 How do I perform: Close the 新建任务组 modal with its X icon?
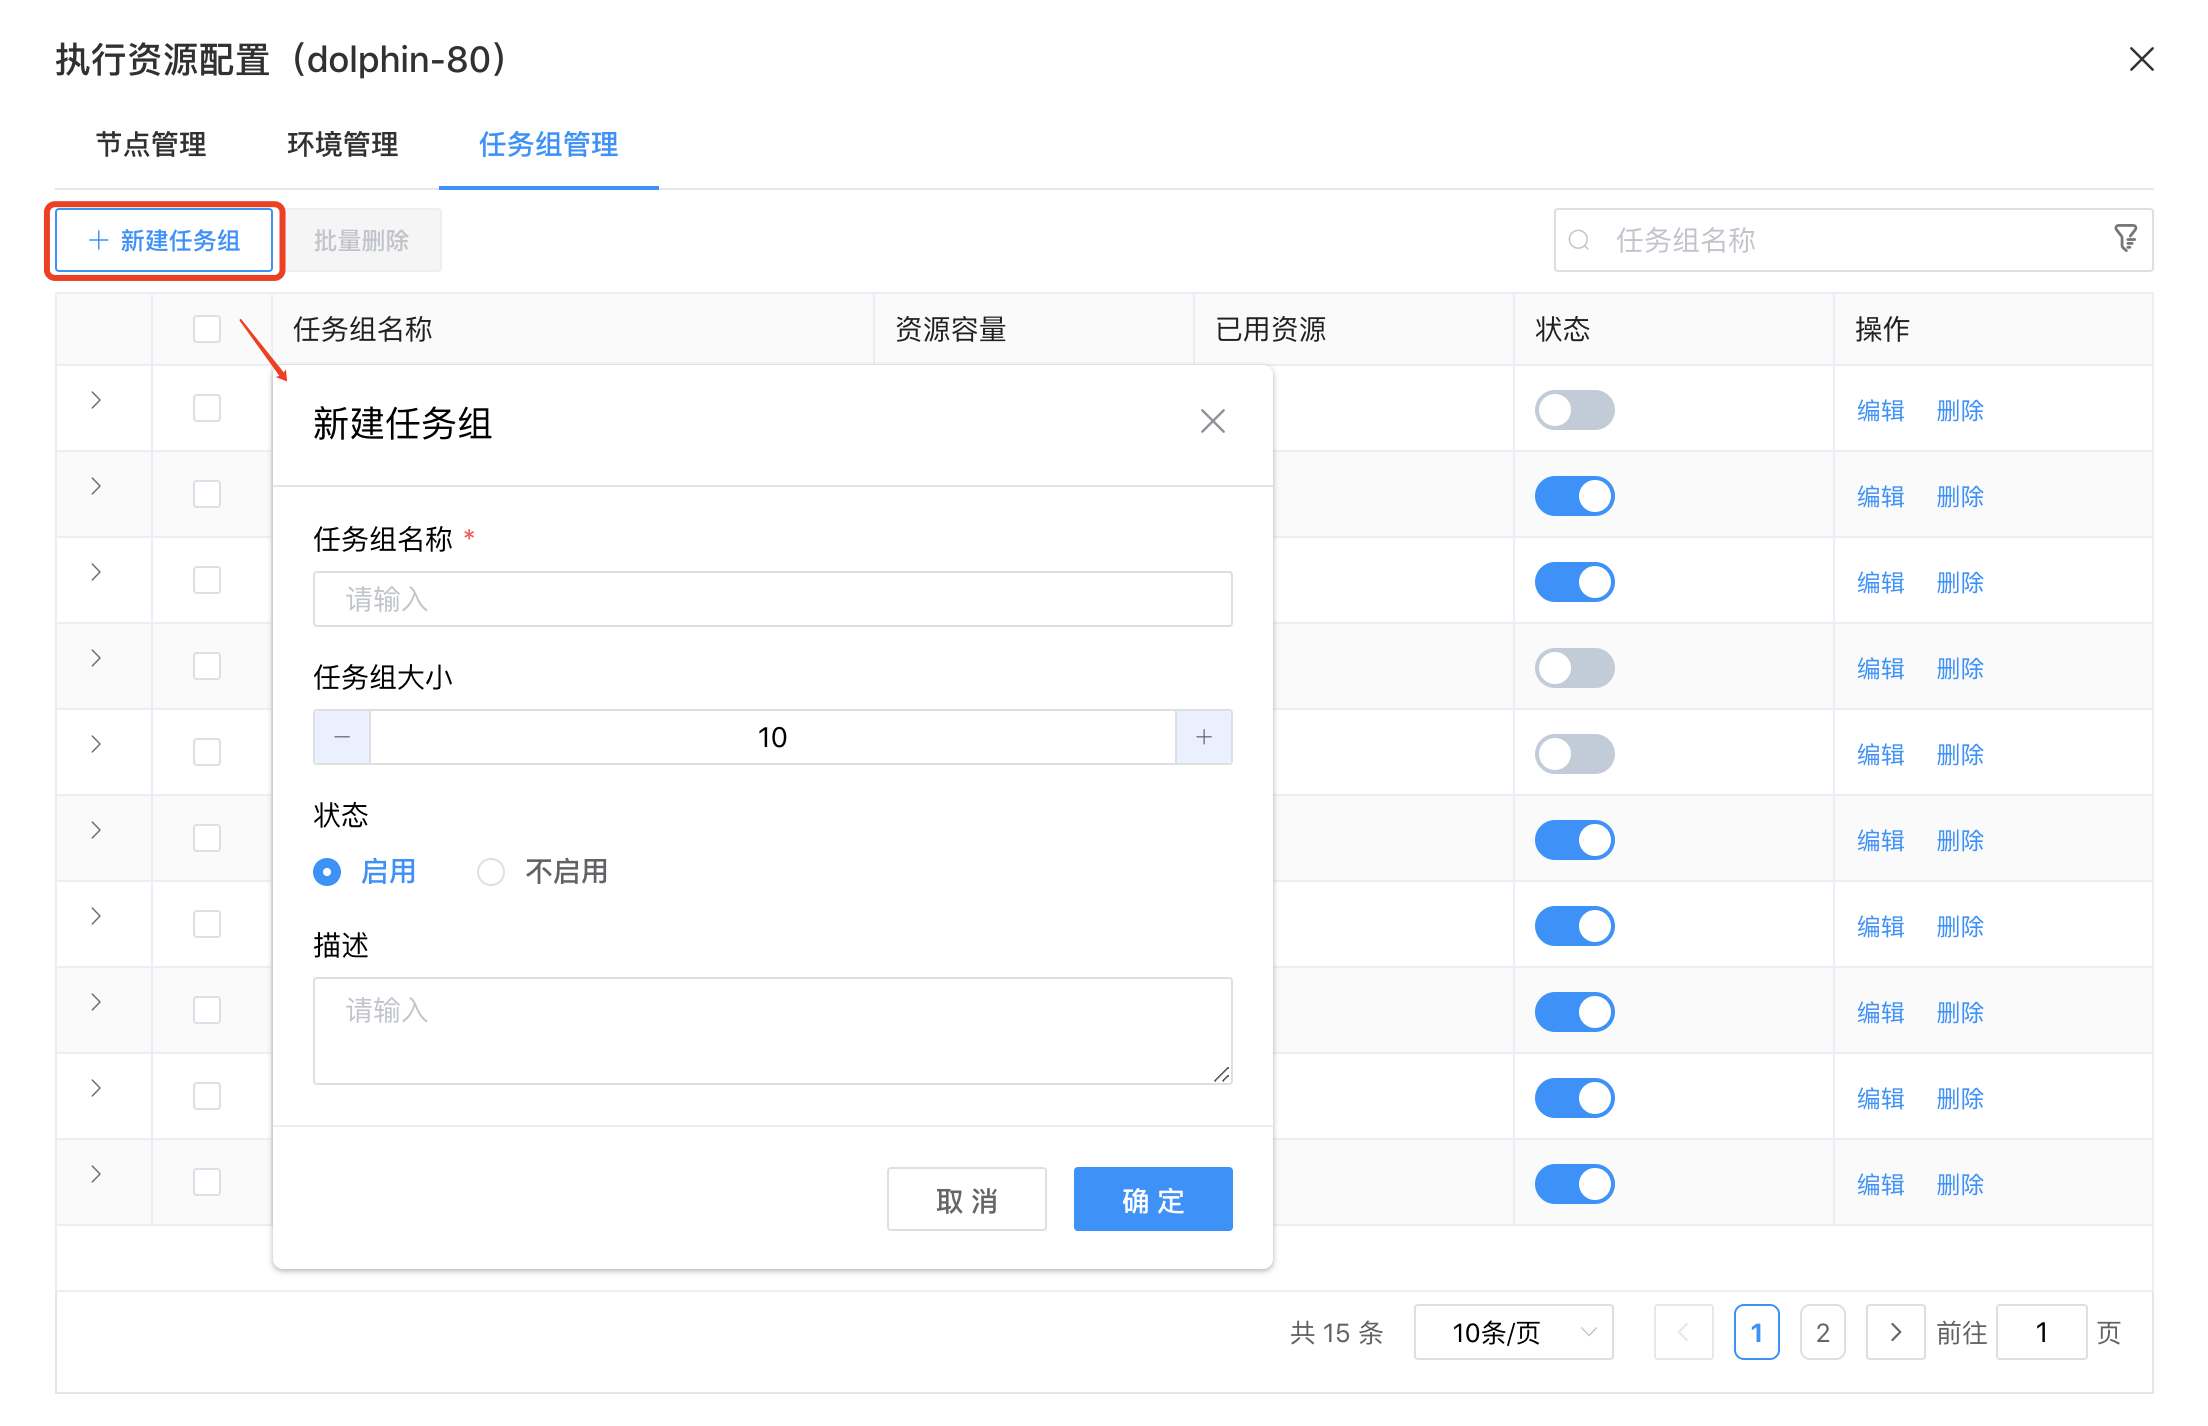pos(1212,421)
